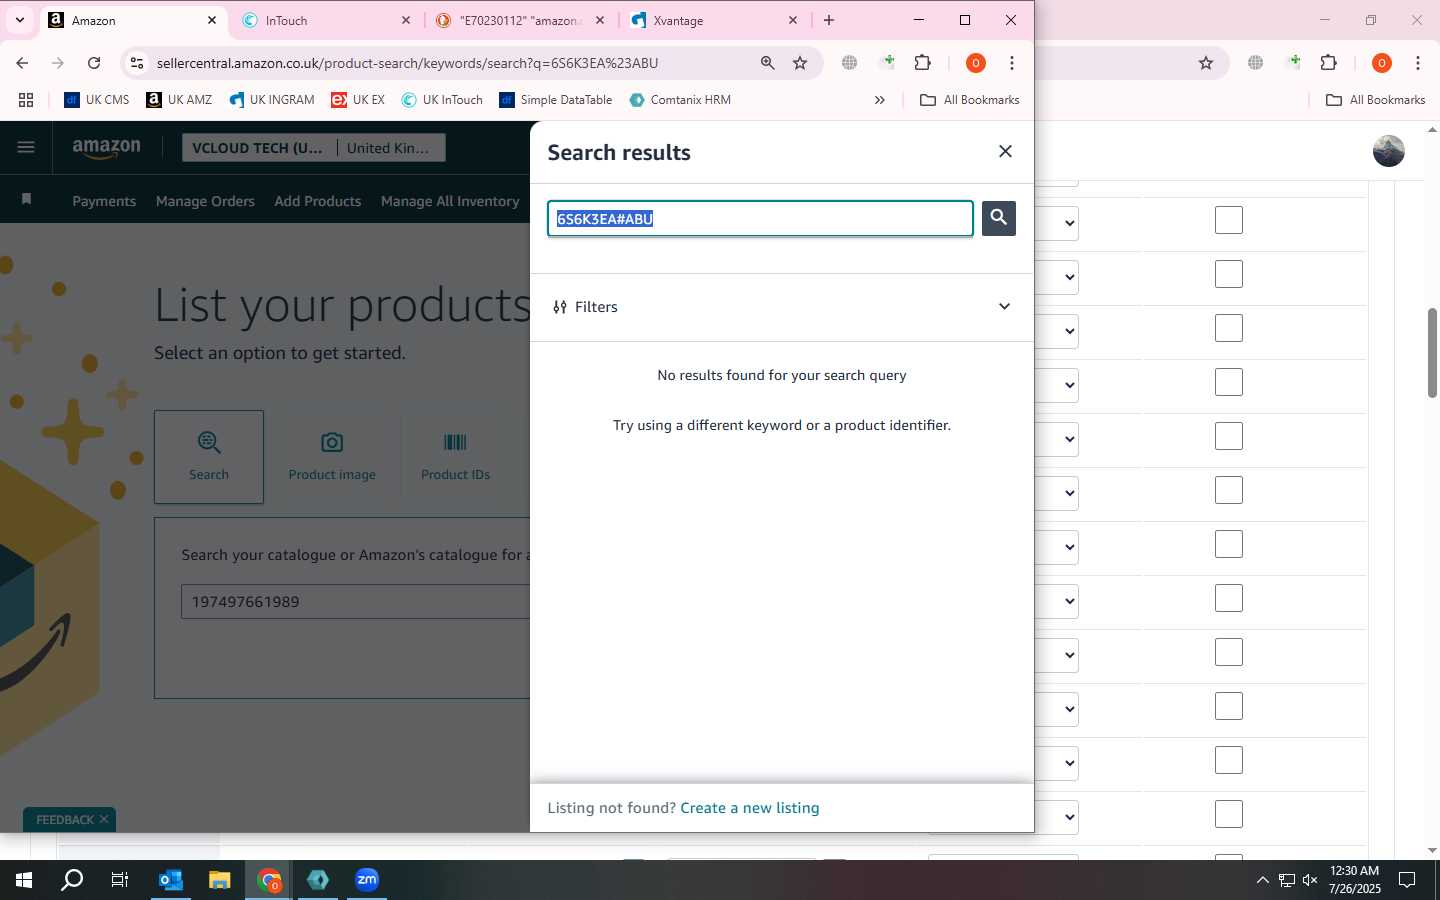Tick the first checkbox in background window
Viewport: 1440px width, 900px height.
click(x=1229, y=220)
